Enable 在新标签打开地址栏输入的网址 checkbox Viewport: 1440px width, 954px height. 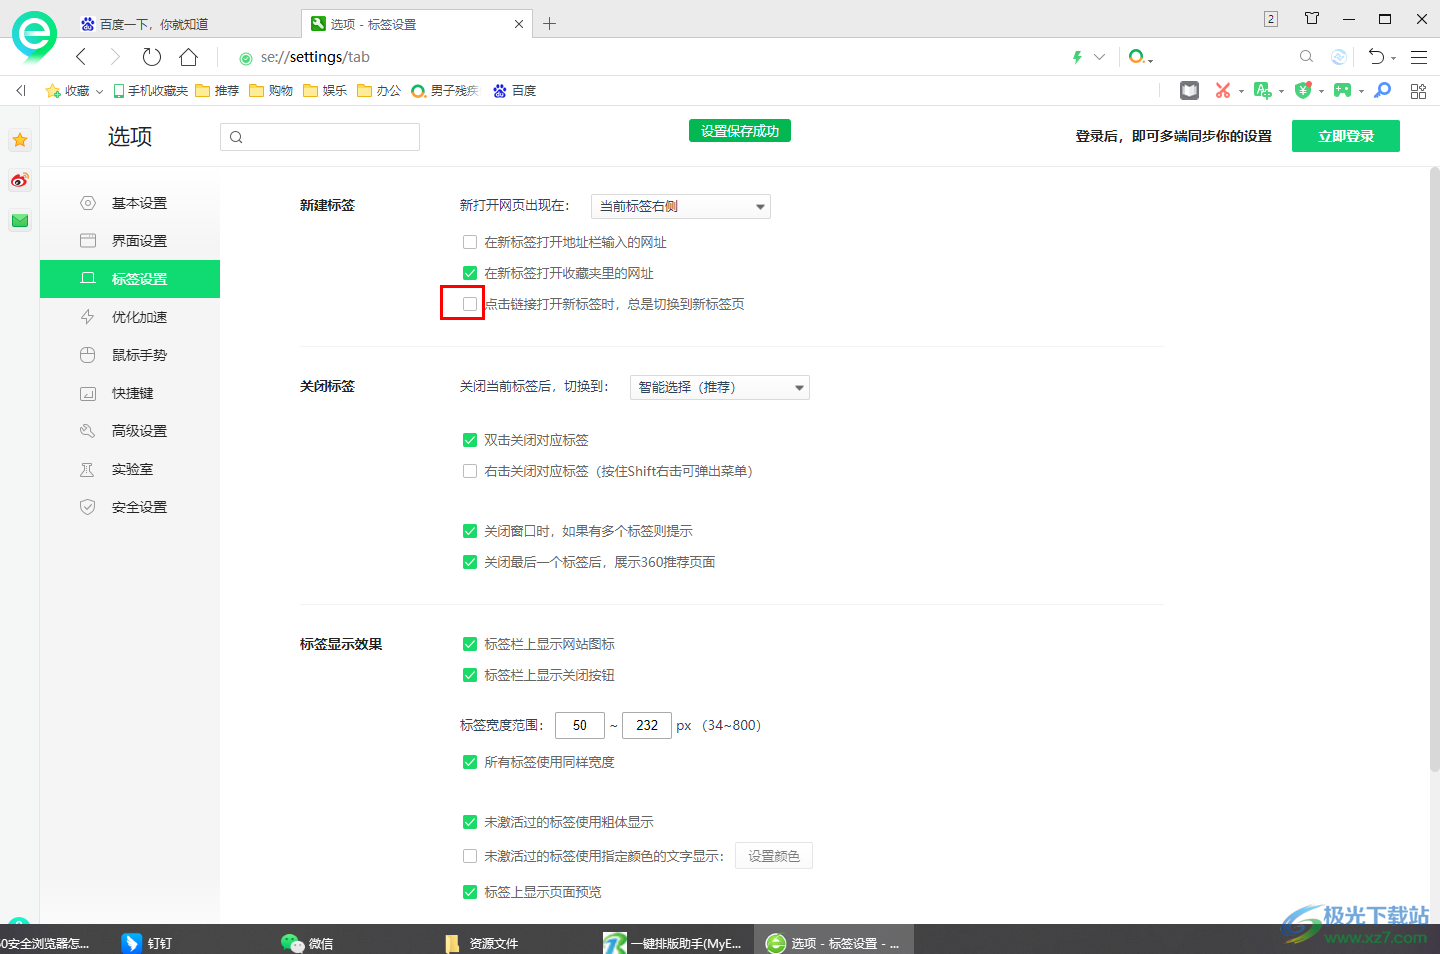pyautogui.click(x=470, y=242)
